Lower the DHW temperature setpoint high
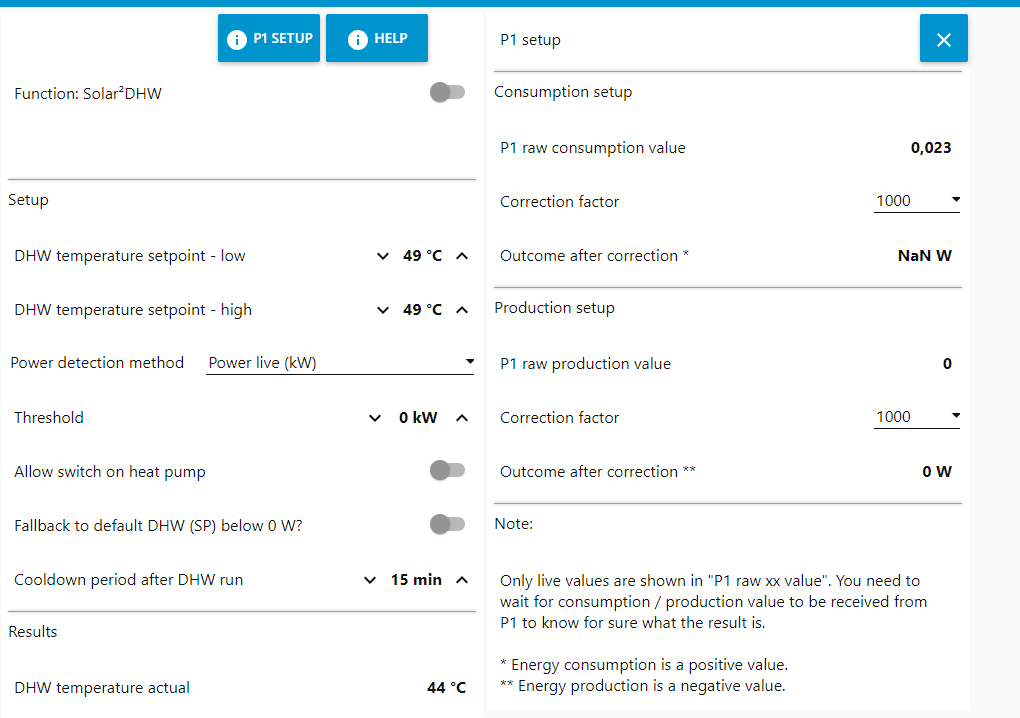The image size is (1020, 718). (x=382, y=310)
